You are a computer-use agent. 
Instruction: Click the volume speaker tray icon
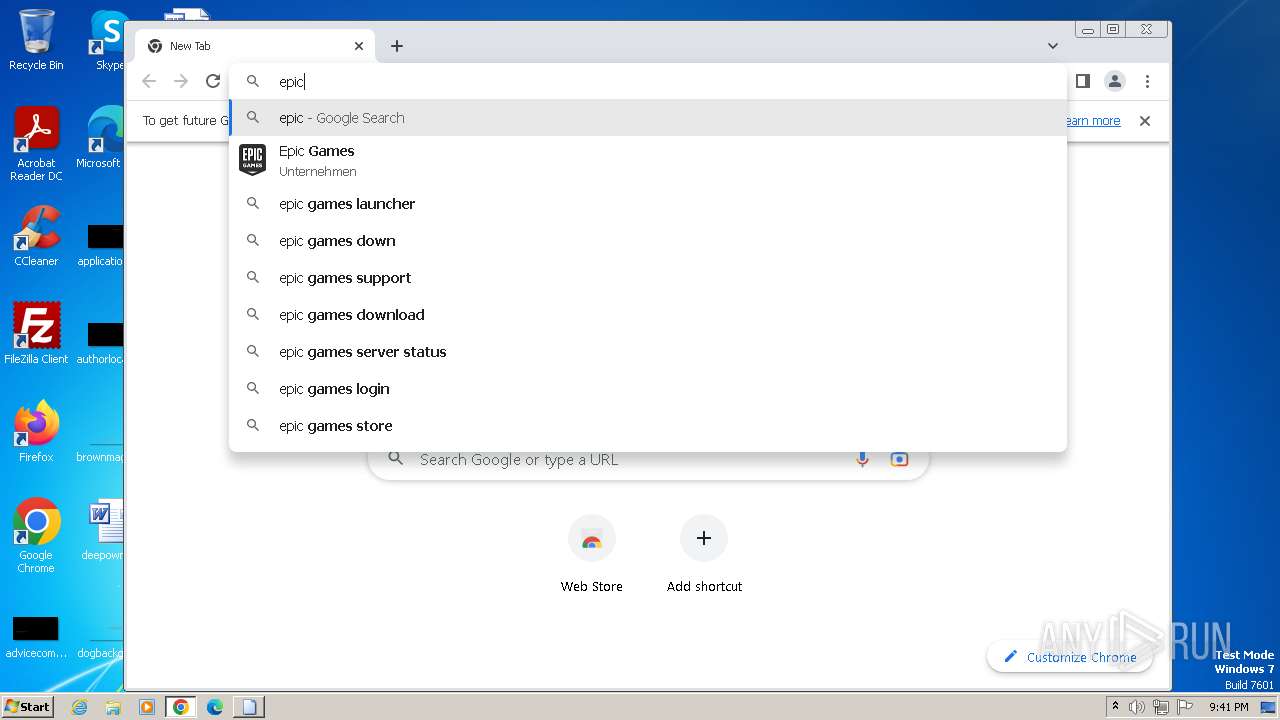coord(1136,707)
